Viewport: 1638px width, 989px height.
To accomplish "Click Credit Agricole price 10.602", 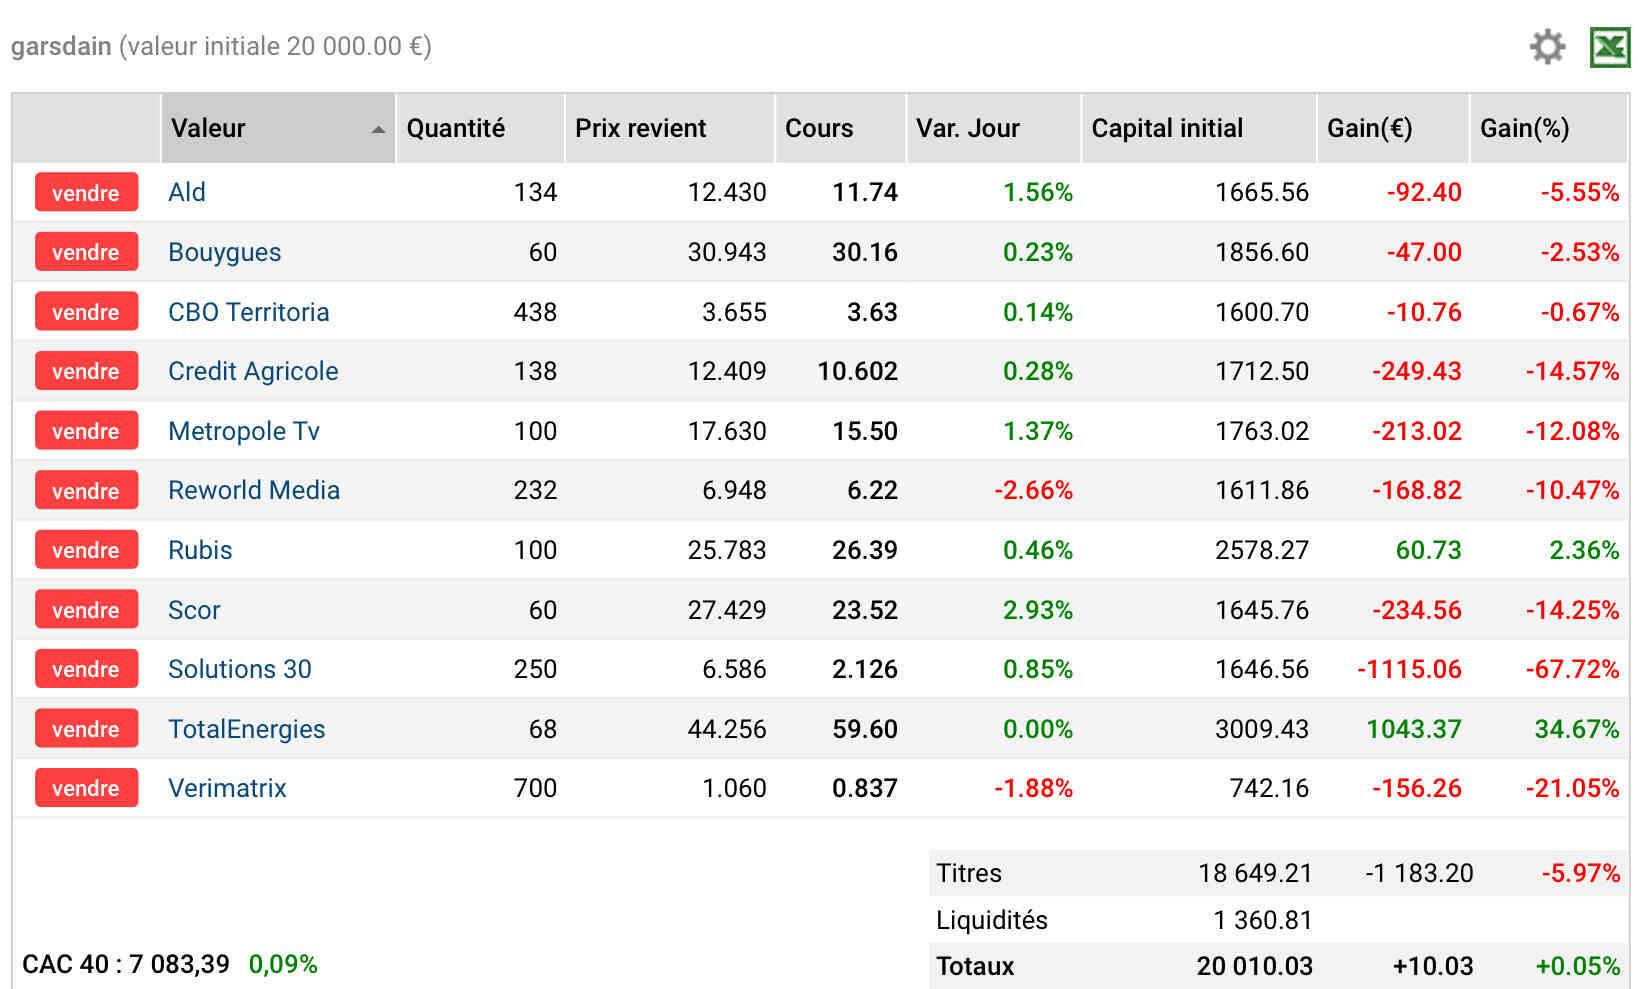I will click(857, 371).
